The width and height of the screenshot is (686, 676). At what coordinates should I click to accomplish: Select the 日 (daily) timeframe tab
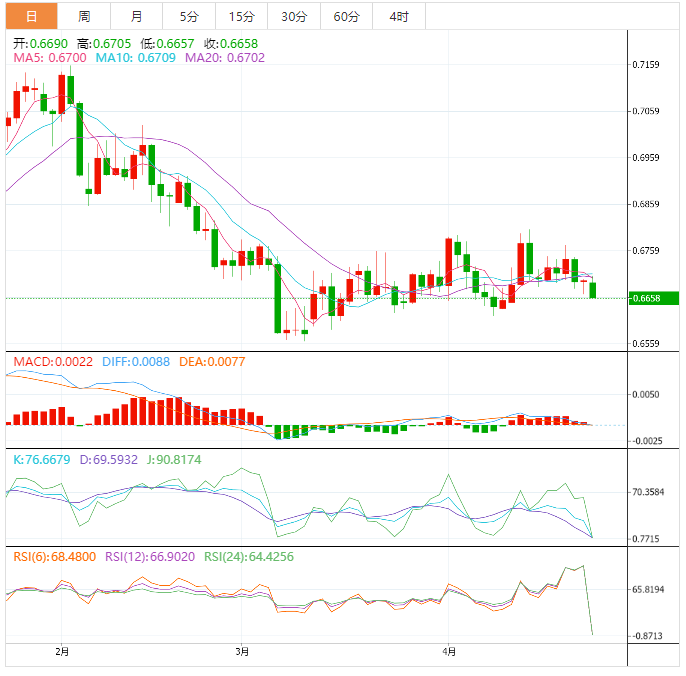32,17
